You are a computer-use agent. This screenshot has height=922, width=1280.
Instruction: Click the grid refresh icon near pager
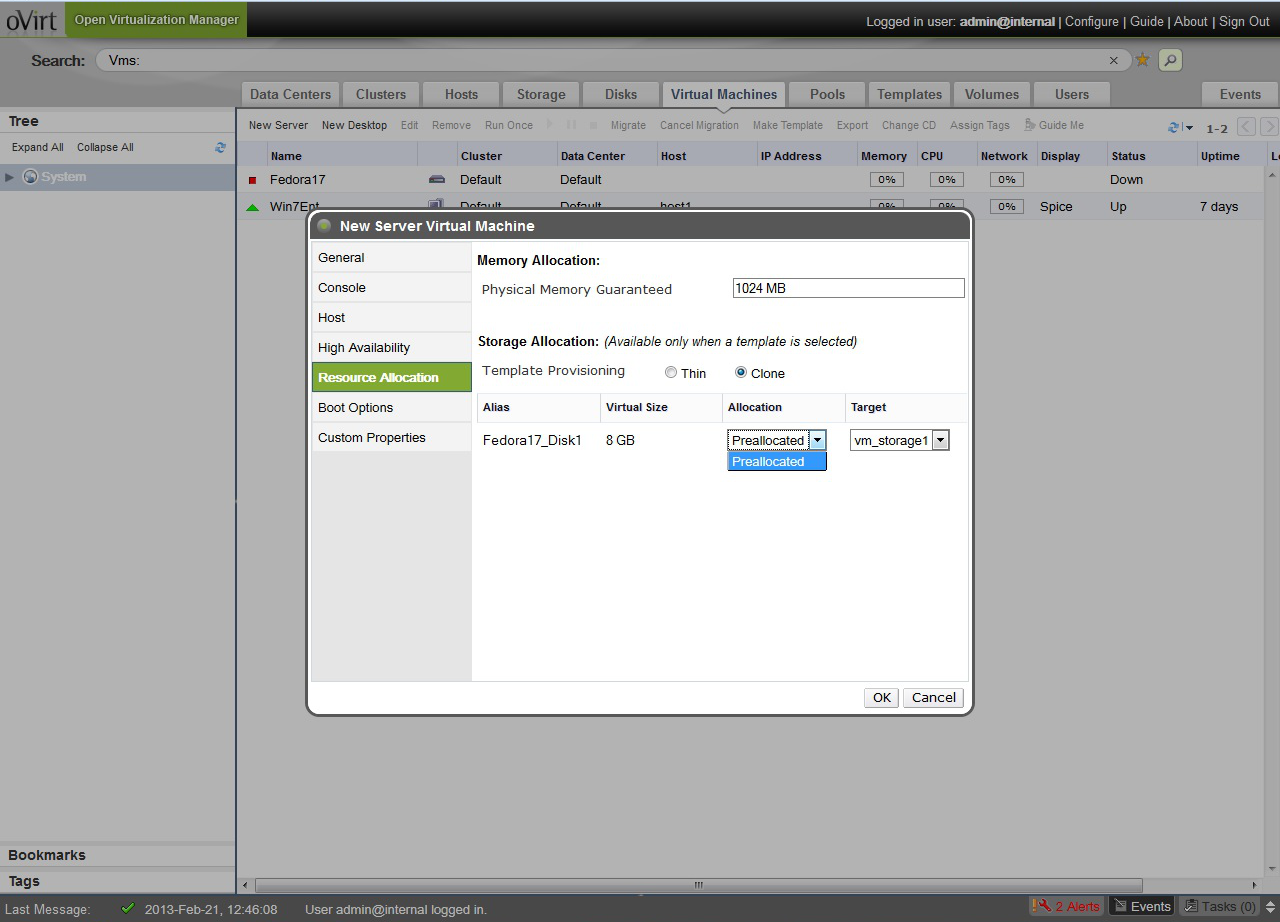pyautogui.click(x=1174, y=127)
